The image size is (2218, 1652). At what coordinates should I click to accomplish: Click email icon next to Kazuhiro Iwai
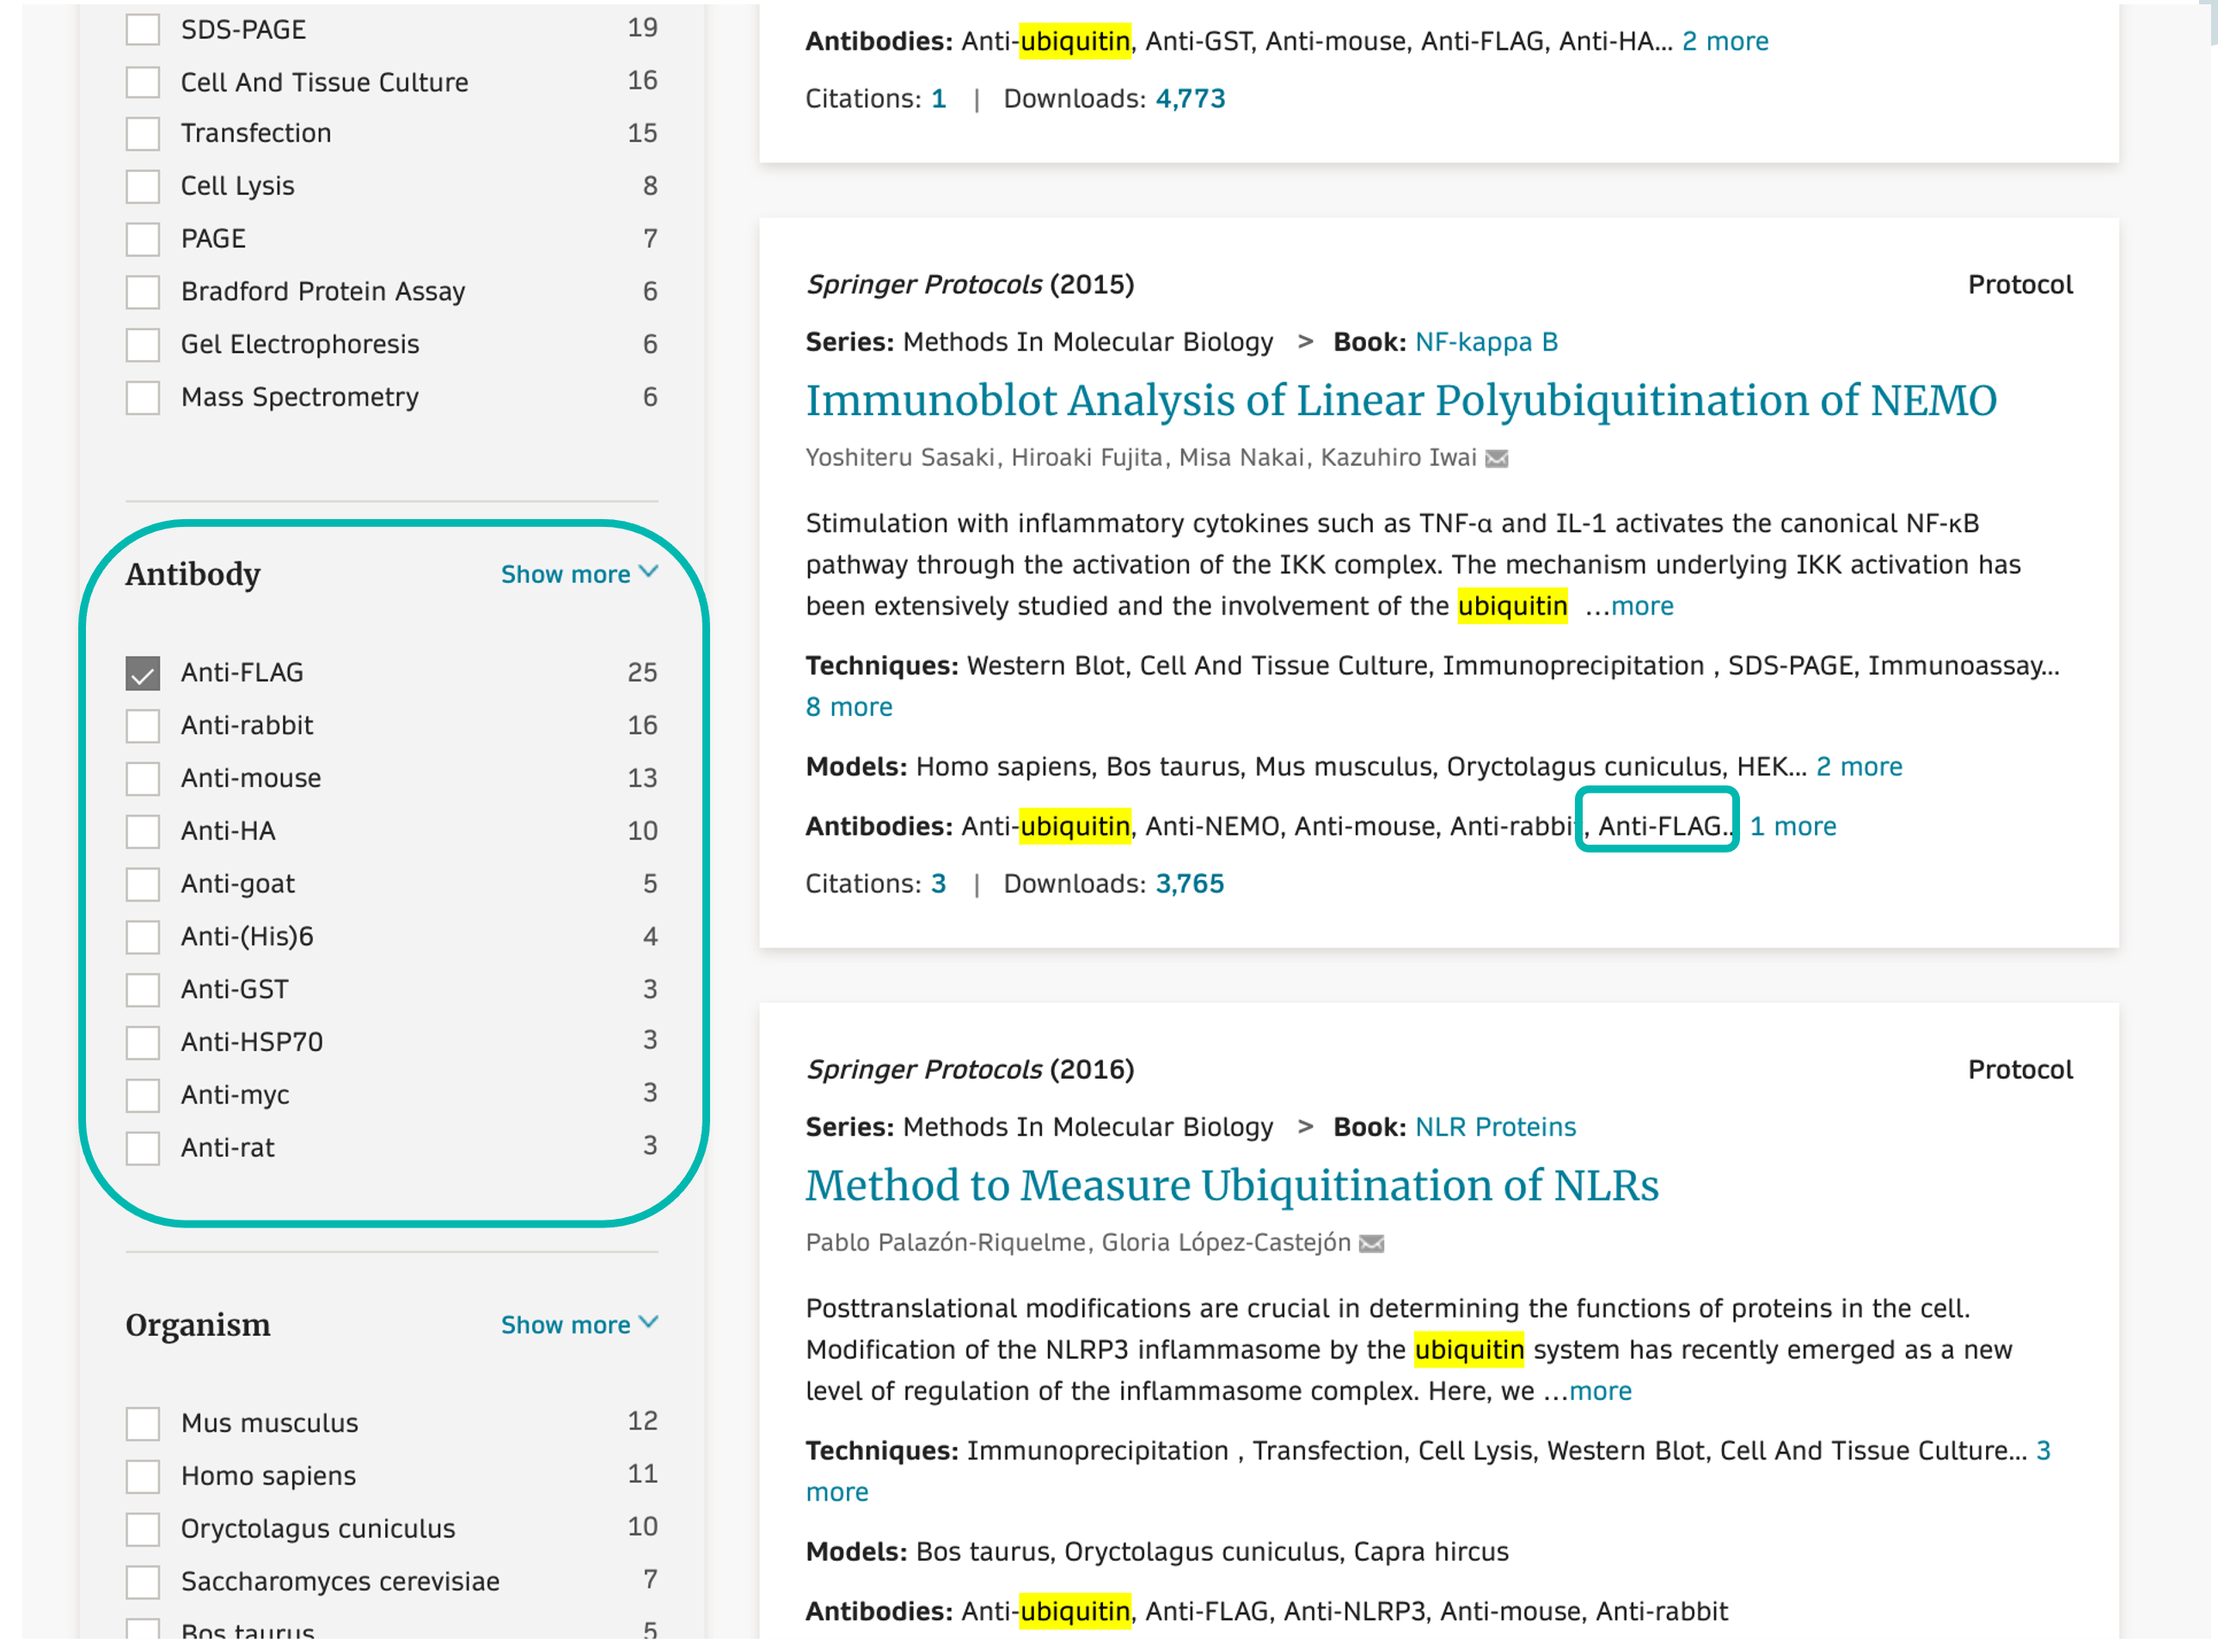point(1496,459)
